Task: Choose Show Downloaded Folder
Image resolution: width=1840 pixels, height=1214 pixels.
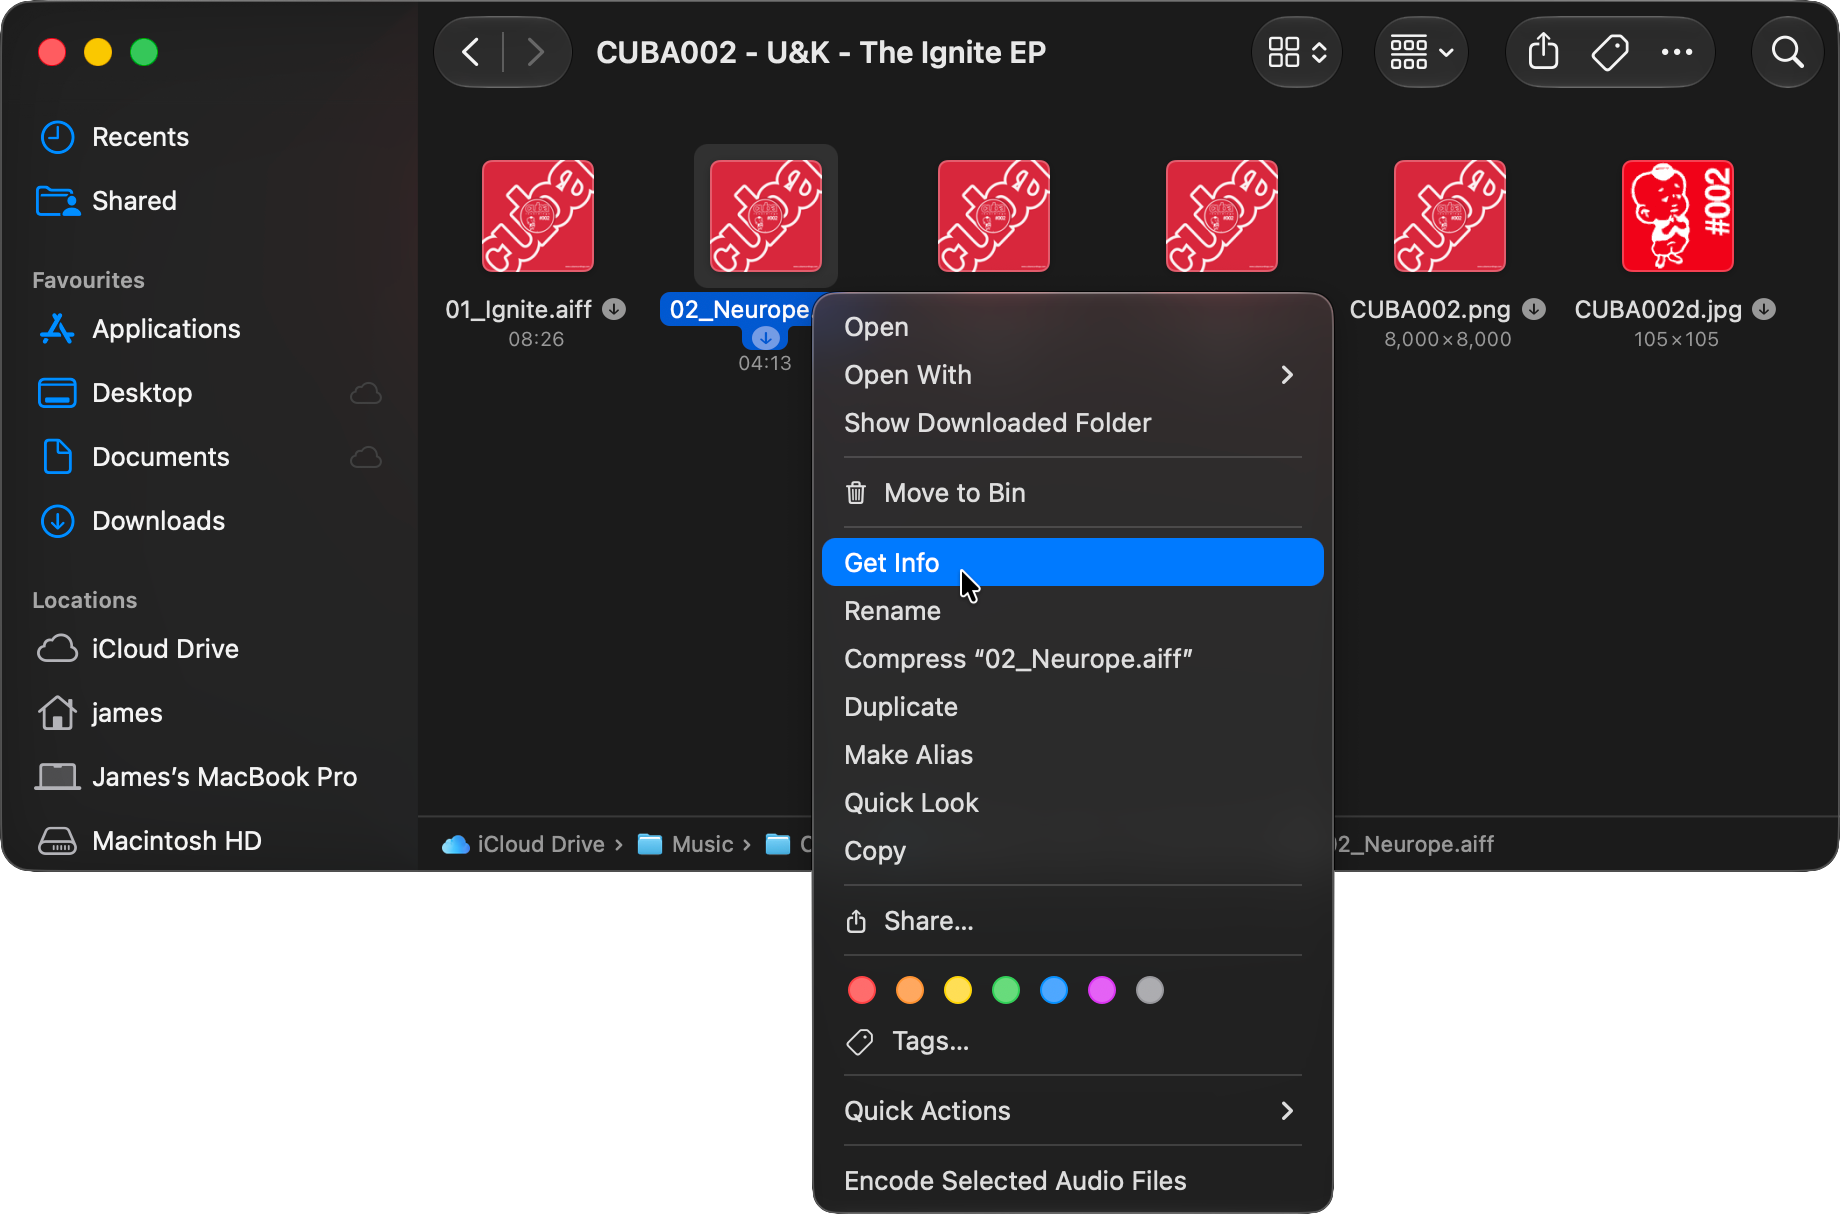Action: 1073,423
